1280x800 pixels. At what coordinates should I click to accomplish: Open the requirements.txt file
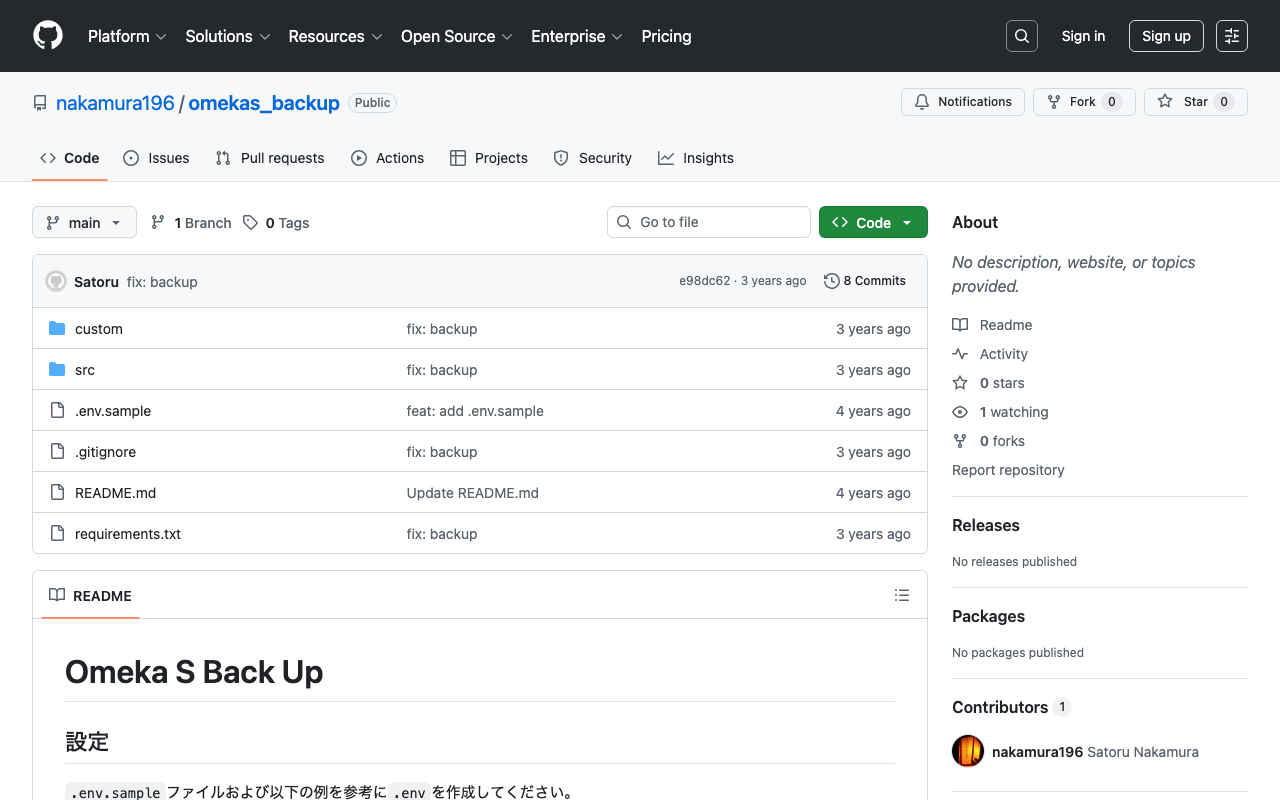[128, 533]
